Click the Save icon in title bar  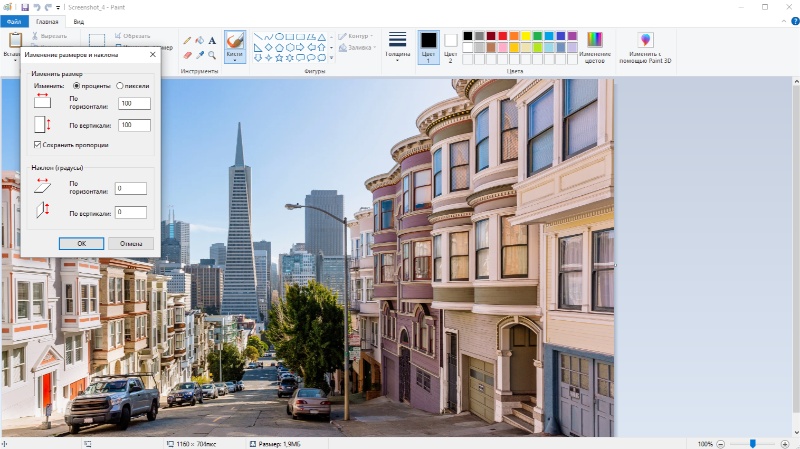(25, 7)
